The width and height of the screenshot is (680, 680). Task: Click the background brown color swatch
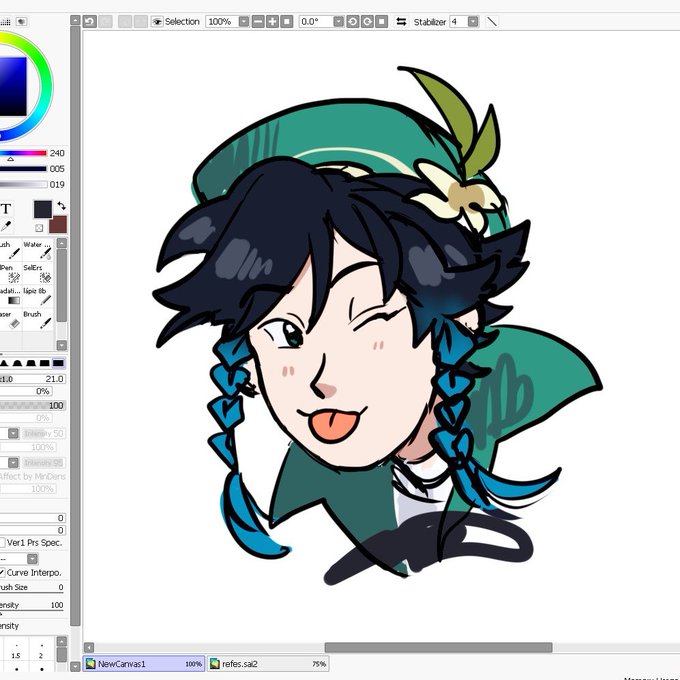(59, 225)
